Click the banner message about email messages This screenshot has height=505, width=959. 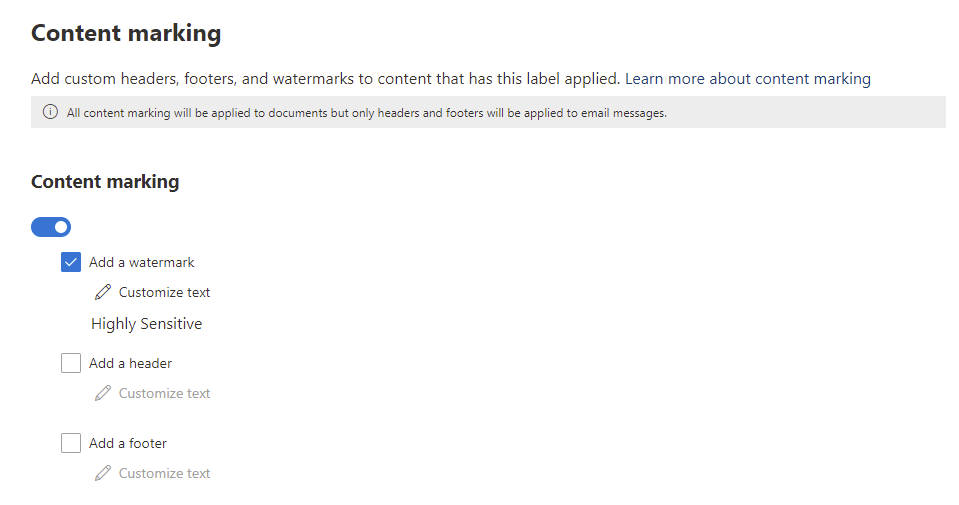(366, 113)
